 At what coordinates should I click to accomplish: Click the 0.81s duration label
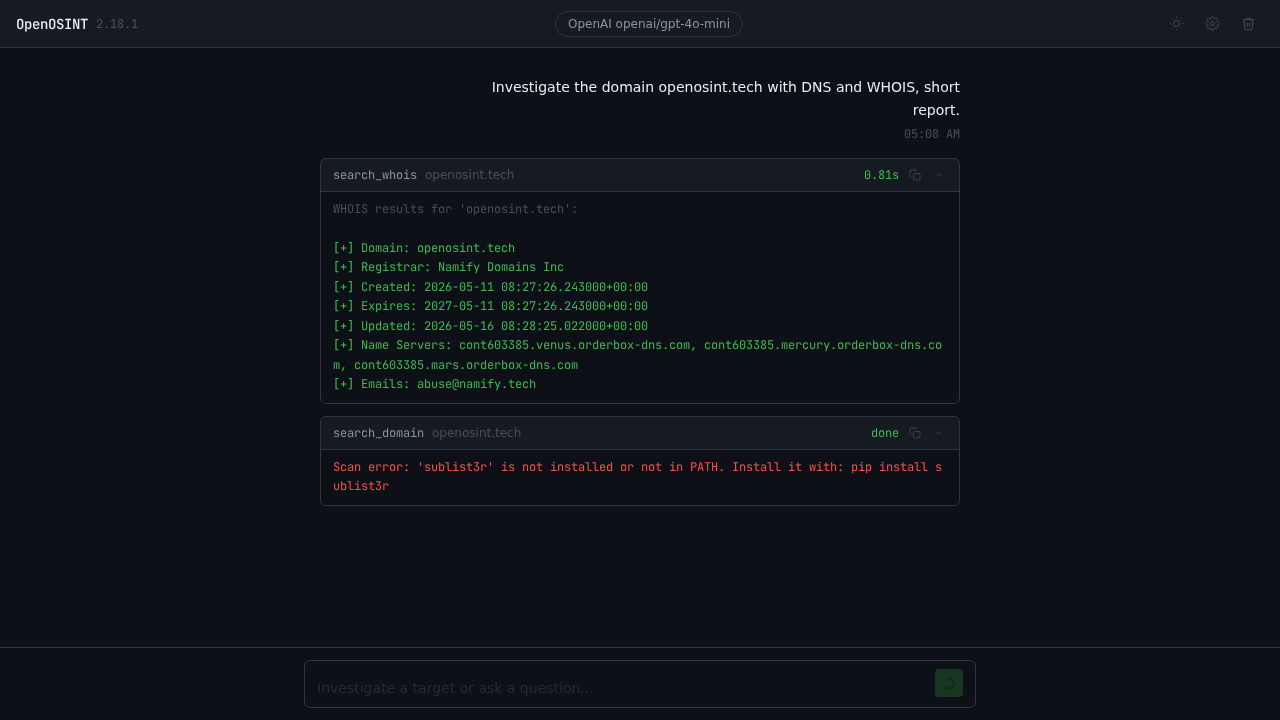881,175
